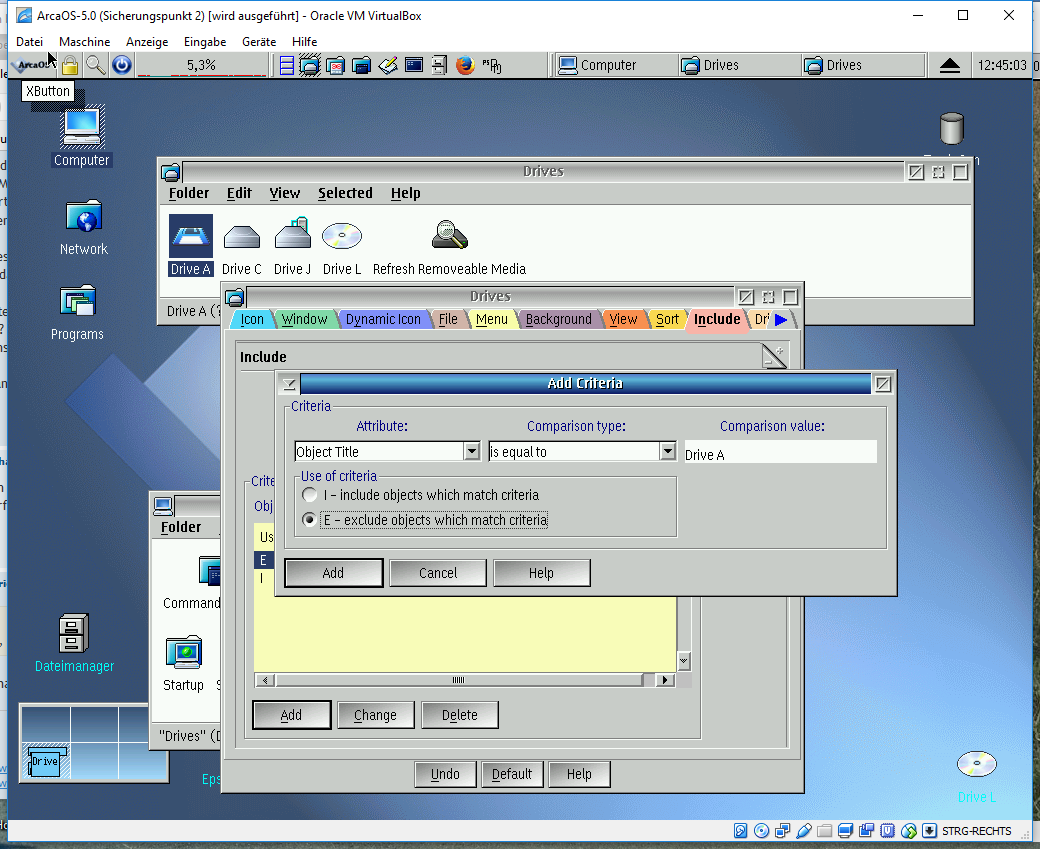Click Cancel in Add Criteria dialog
1040x849 pixels.
point(438,572)
